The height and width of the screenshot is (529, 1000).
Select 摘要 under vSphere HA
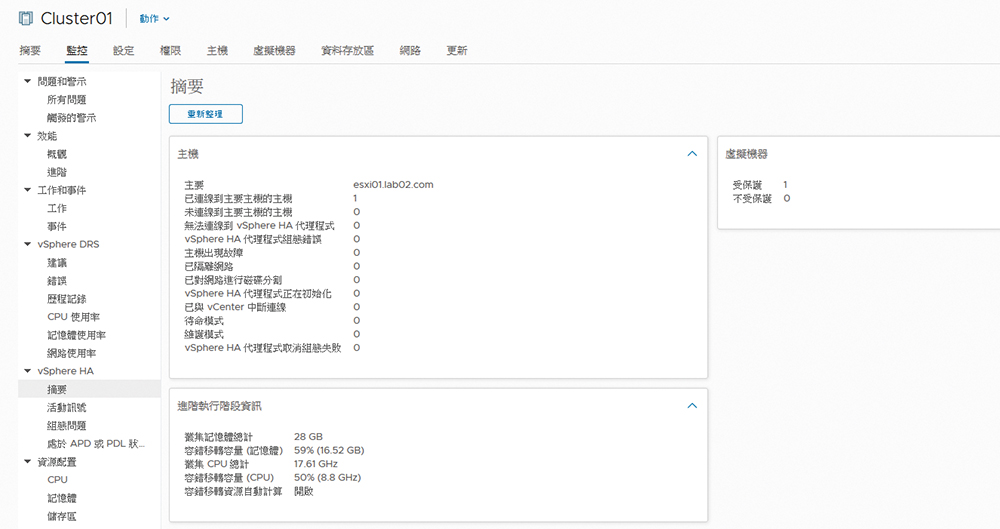89,389
